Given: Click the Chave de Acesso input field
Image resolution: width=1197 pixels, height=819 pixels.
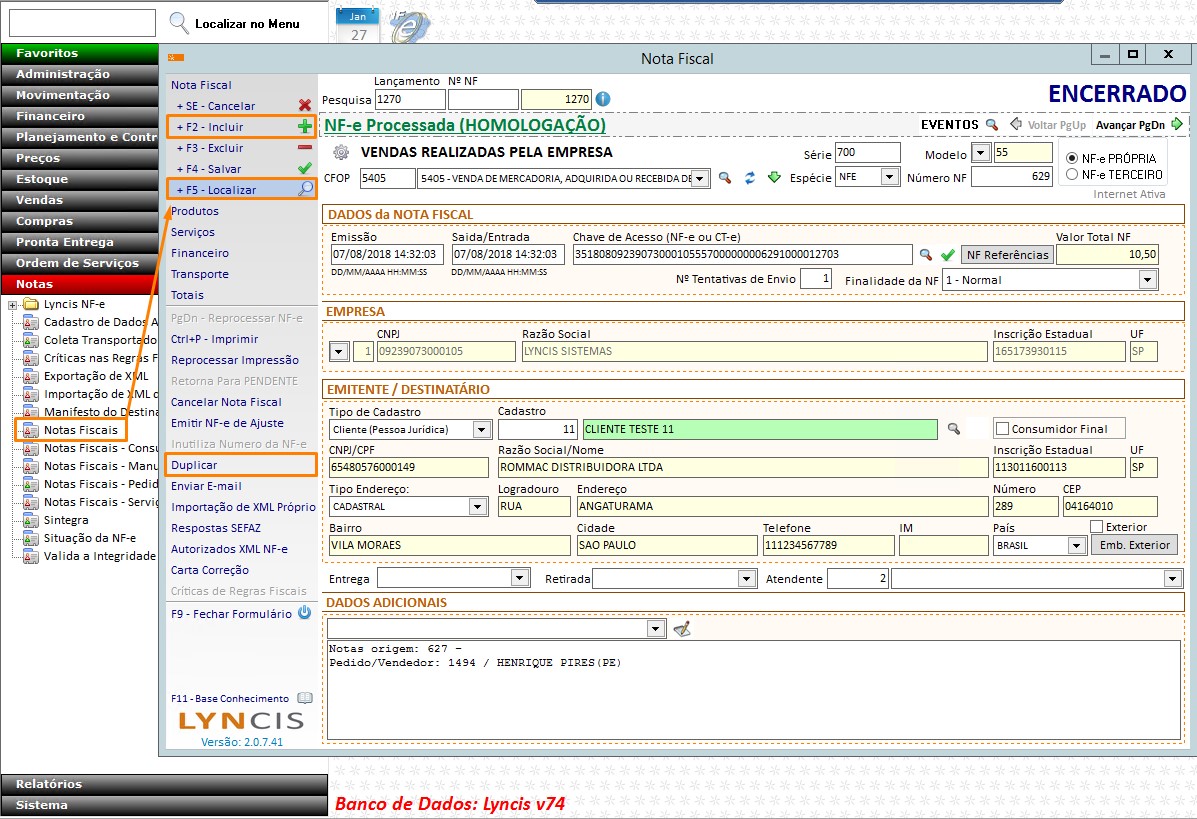Looking at the screenshot, I should coord(741,255).
